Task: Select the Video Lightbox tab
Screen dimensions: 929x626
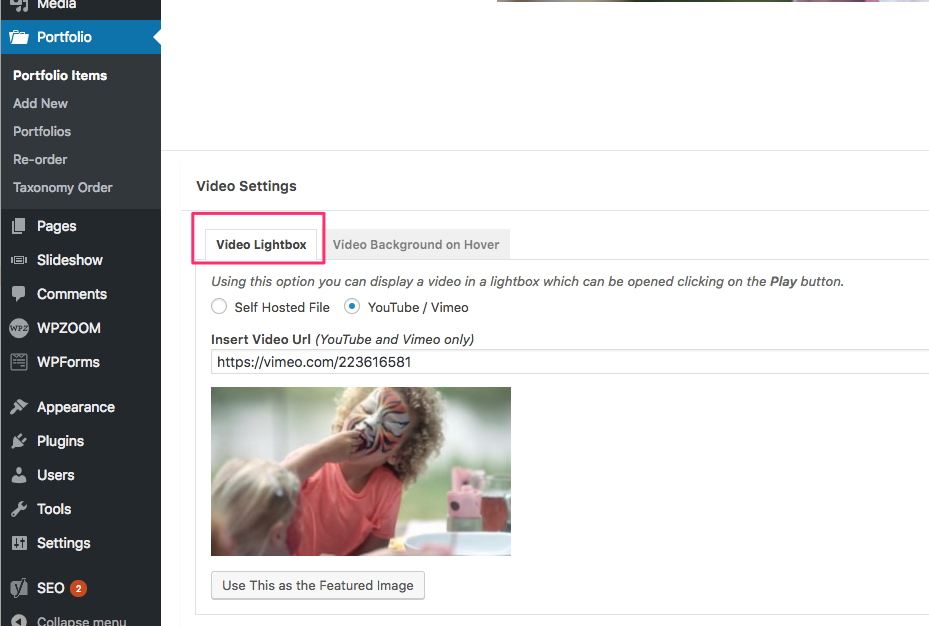Action: point(261,245)
